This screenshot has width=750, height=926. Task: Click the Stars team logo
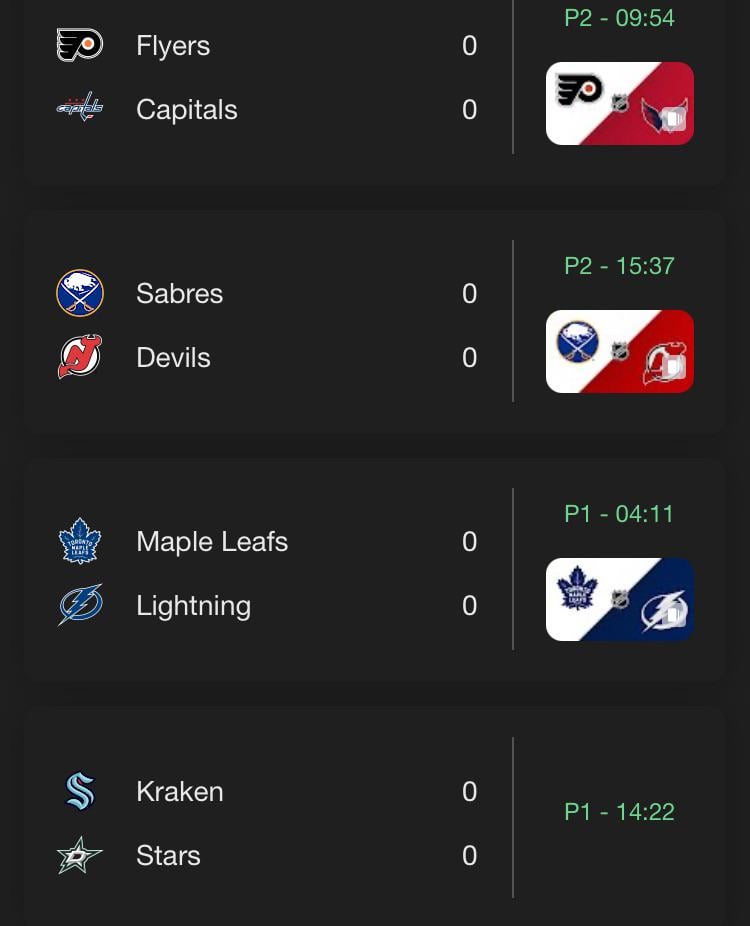coord(80,855)
